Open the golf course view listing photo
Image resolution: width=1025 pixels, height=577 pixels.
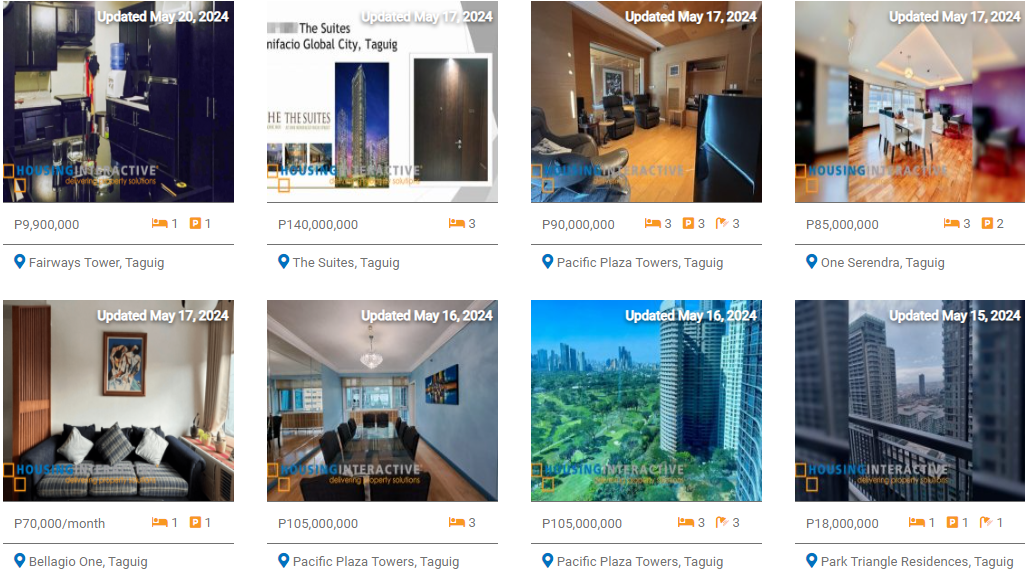pos(647,401)
